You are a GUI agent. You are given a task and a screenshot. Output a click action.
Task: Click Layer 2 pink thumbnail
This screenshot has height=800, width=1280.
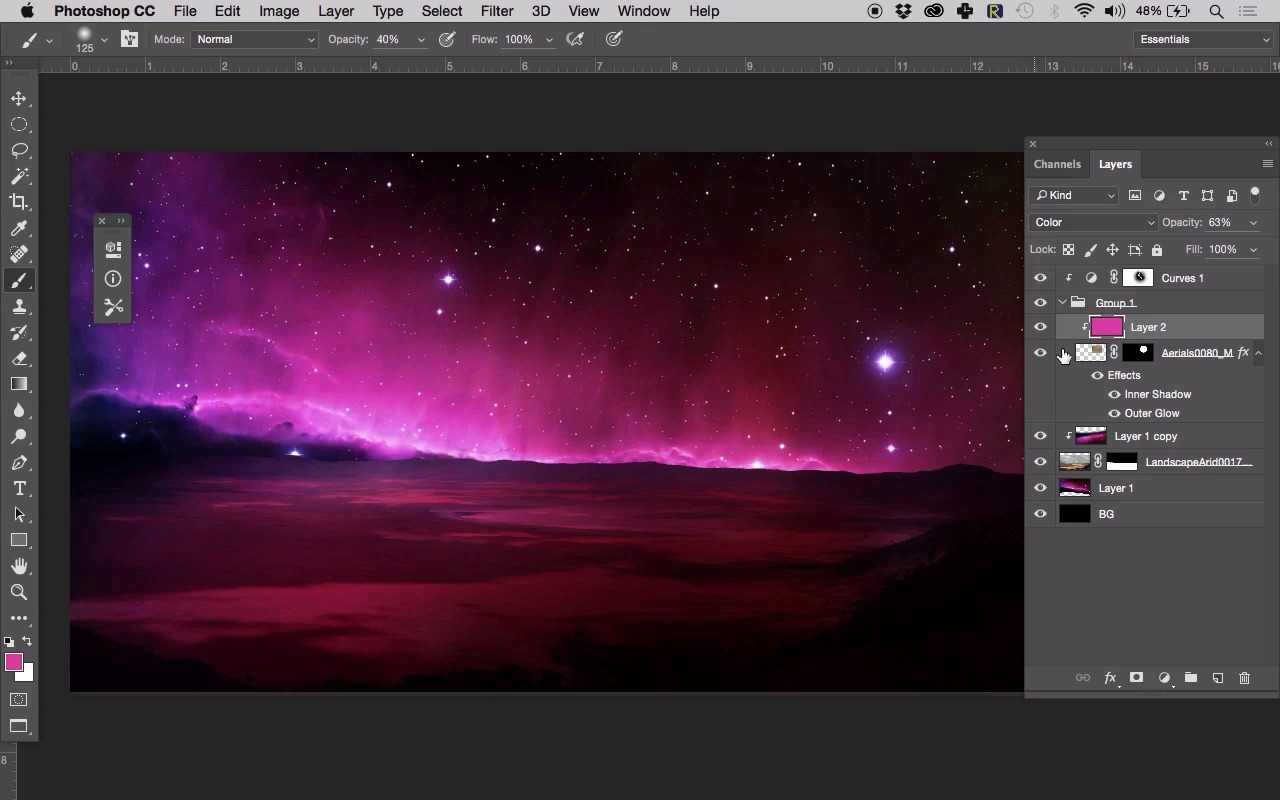(1107, 327)
